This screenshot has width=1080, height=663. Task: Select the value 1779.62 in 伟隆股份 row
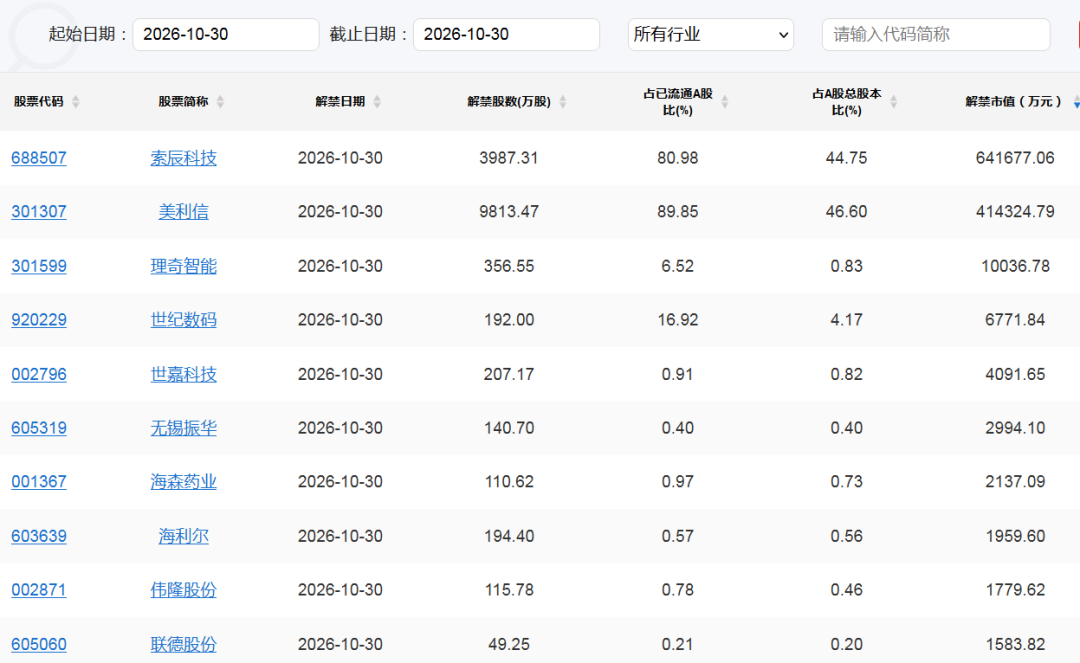(1015, 589)
